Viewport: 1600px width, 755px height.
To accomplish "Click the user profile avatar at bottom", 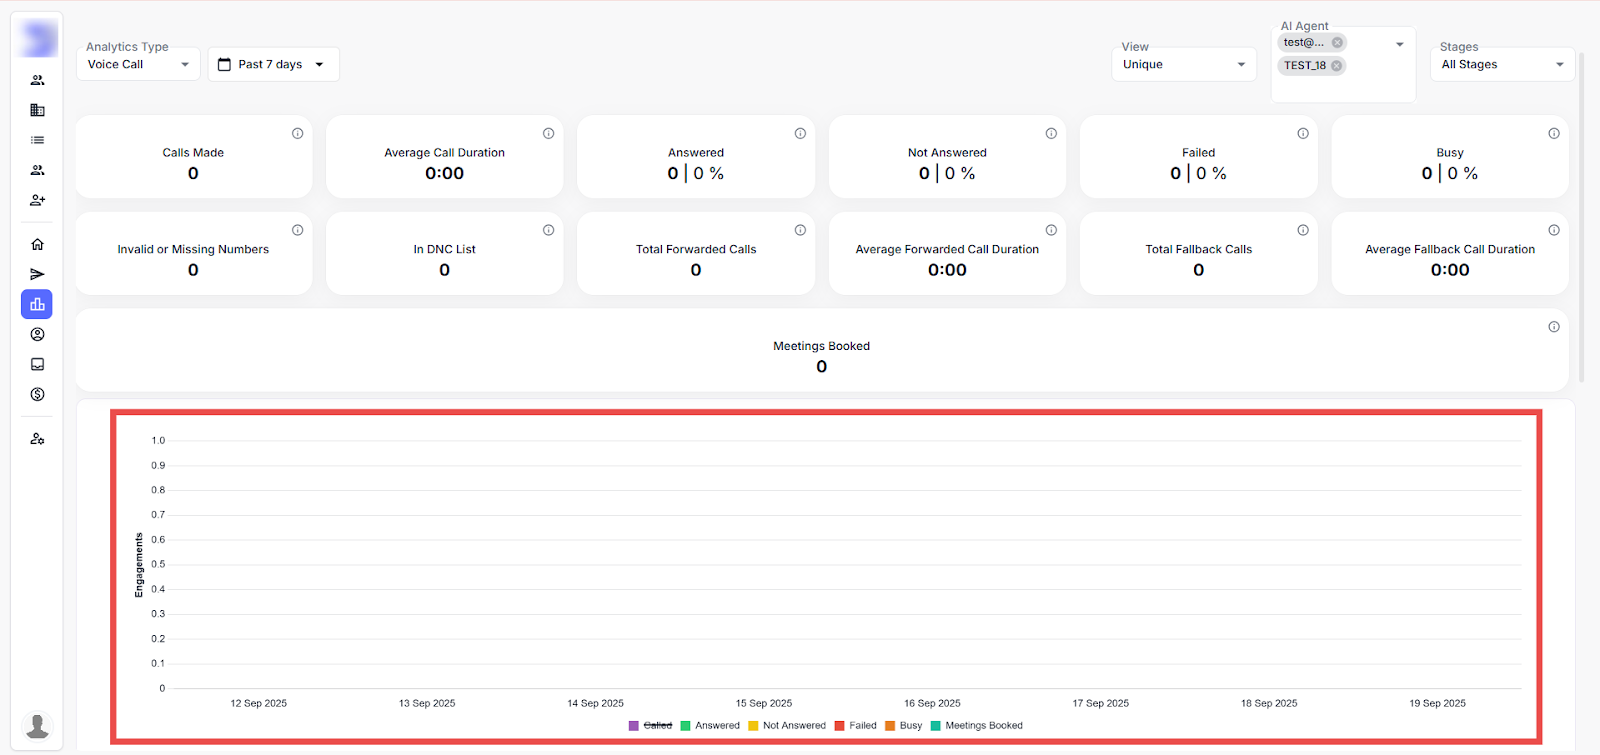I will [x=37, y=725].
